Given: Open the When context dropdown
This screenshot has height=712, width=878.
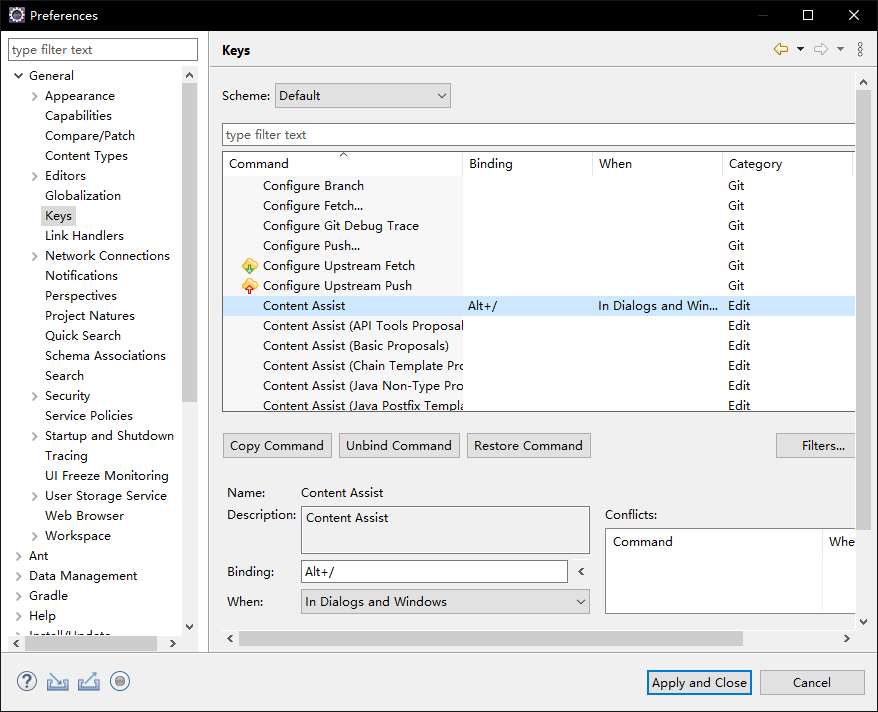Looking at the screenshot, I should point(445,602).
